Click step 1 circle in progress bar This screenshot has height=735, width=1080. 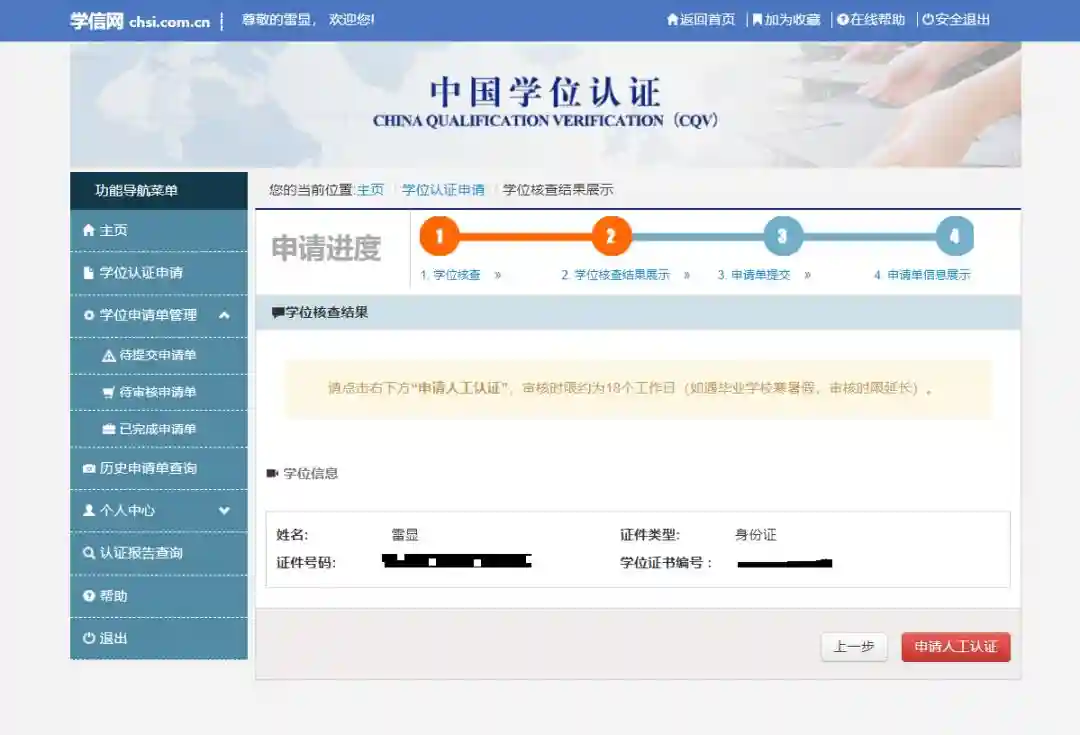tap(439, 236)
